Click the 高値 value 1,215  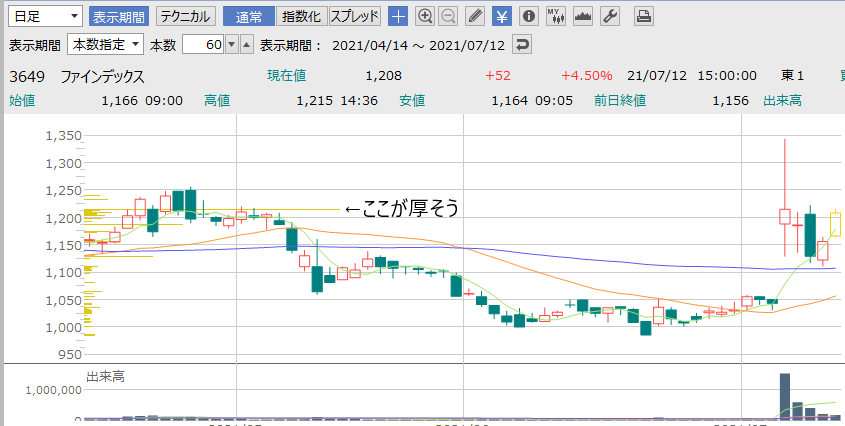coord(315,101)
